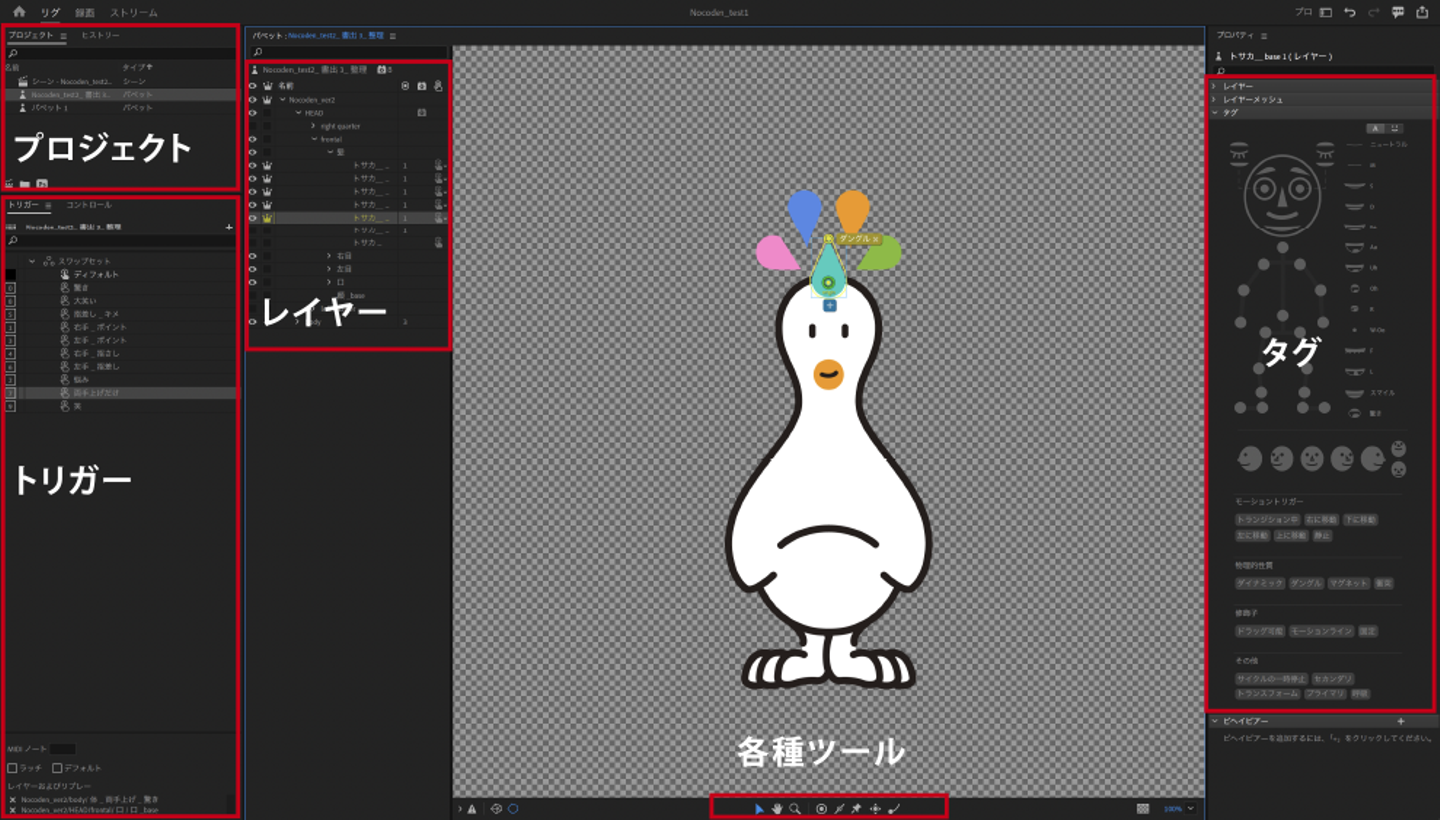Screen dimensions: 1440x820
Task: Click the ダングル tag button
Action: pyautogui.click(x=1305, y=583)
